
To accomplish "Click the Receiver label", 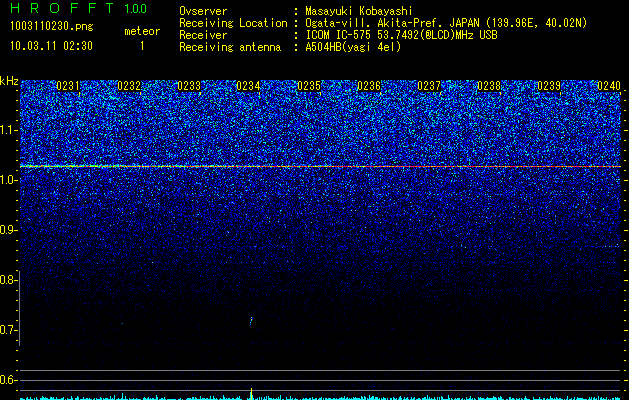I will 203,35.
